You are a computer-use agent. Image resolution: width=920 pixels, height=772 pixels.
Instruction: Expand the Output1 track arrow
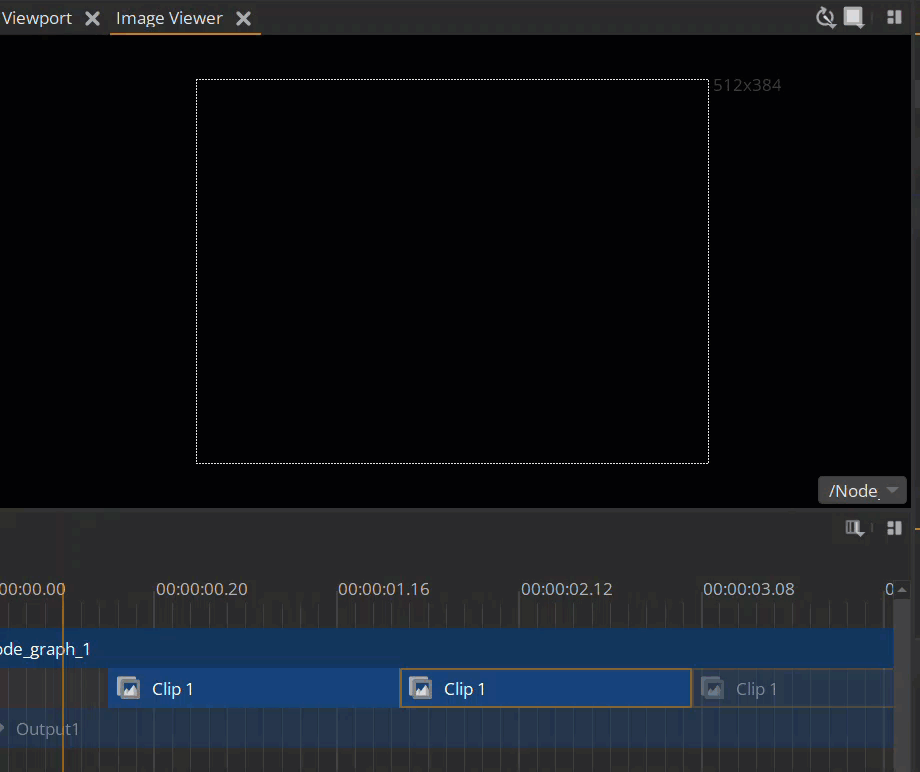(3, 728)
